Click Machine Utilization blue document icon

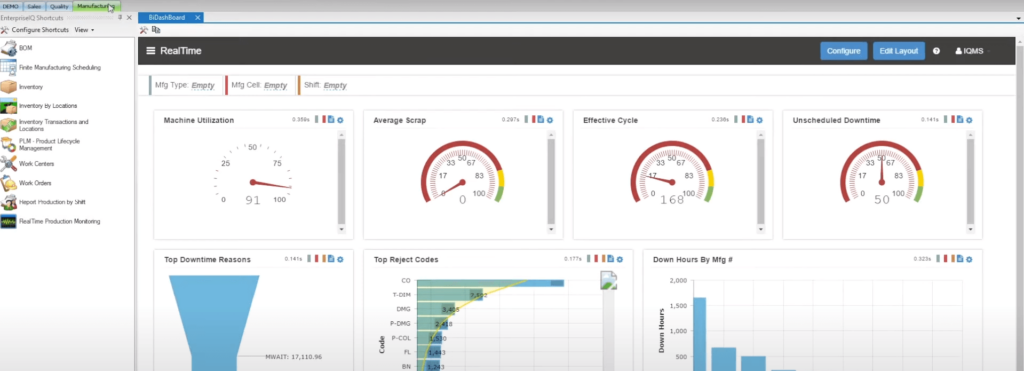tap(331, 120)
